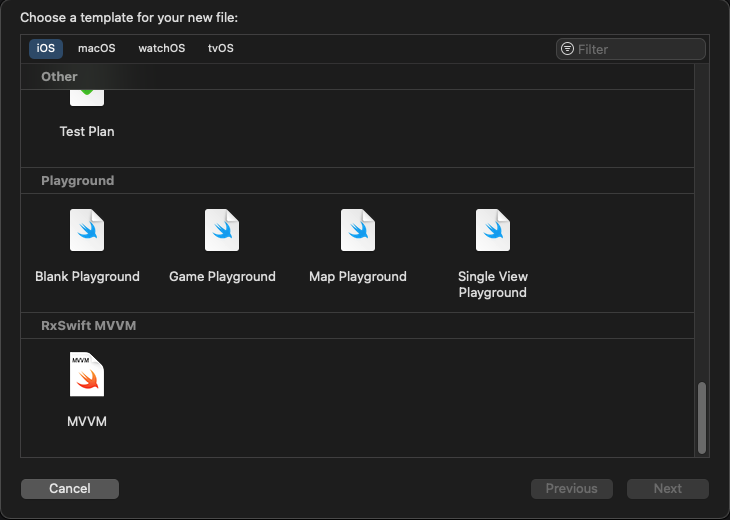Click the Game Playground label
The height and width of the screenshot is (520, 730).
(x=222, y=277)
